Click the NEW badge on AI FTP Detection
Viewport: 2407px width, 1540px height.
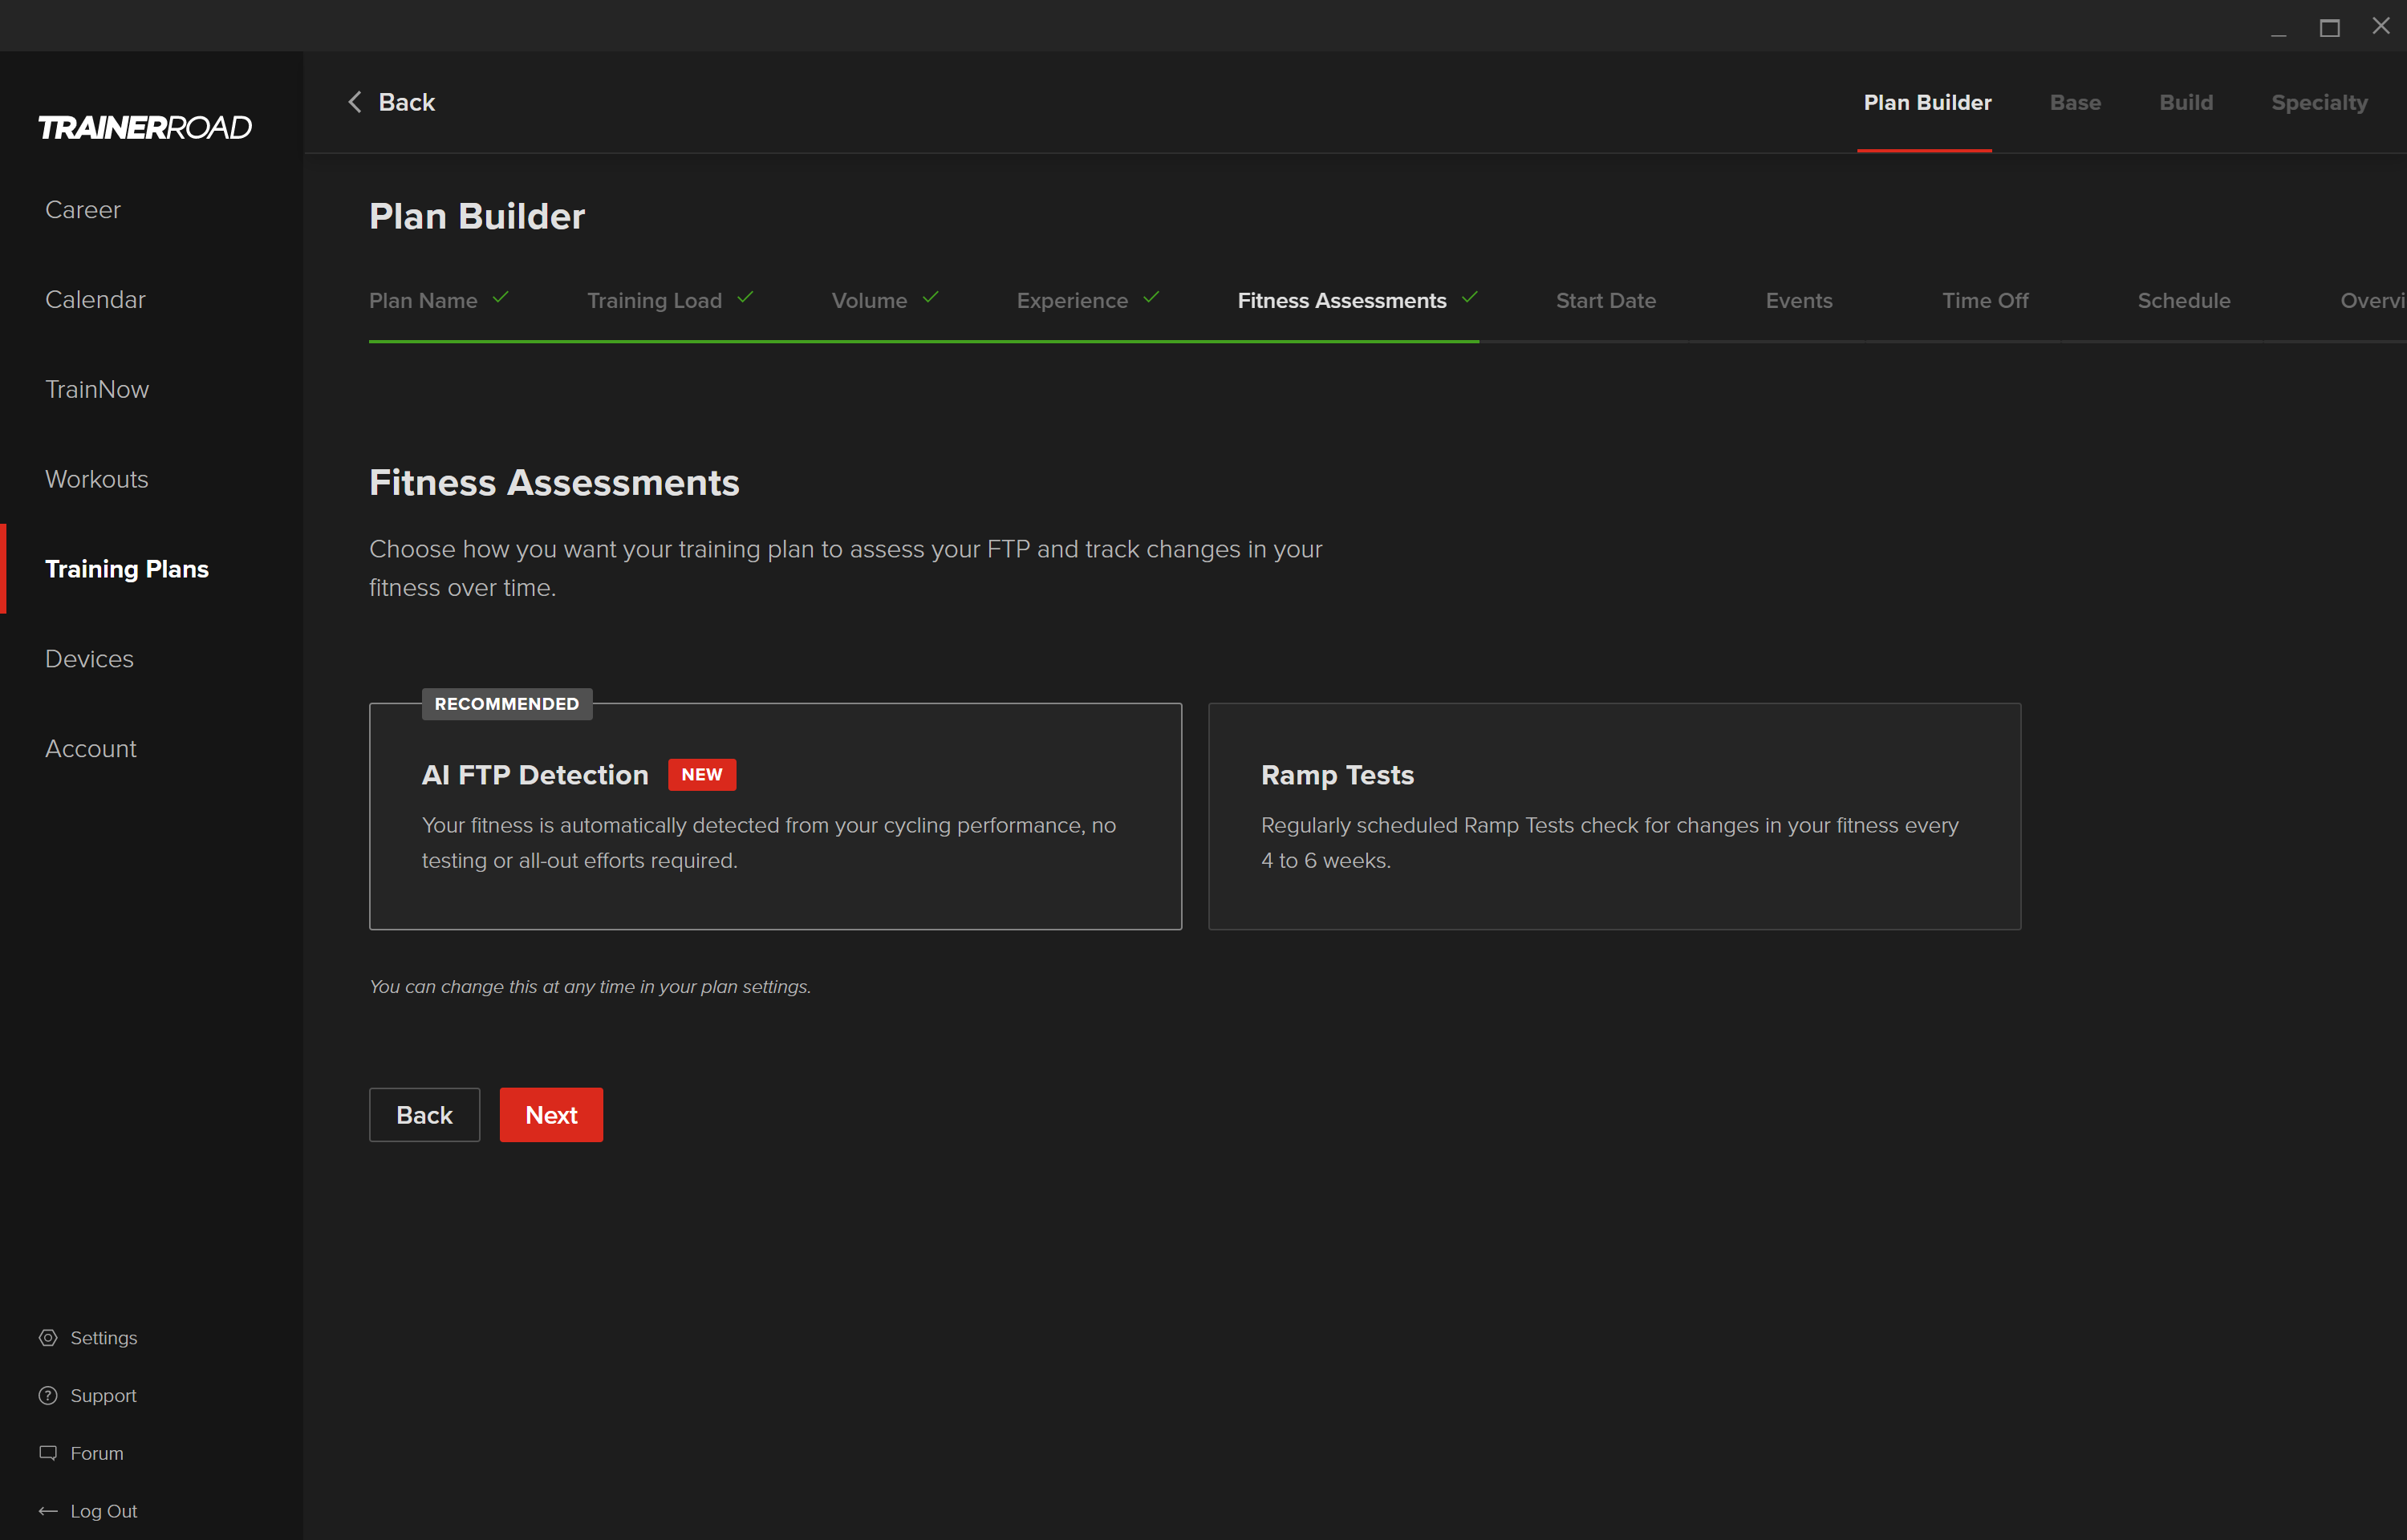tap(701, 774)
